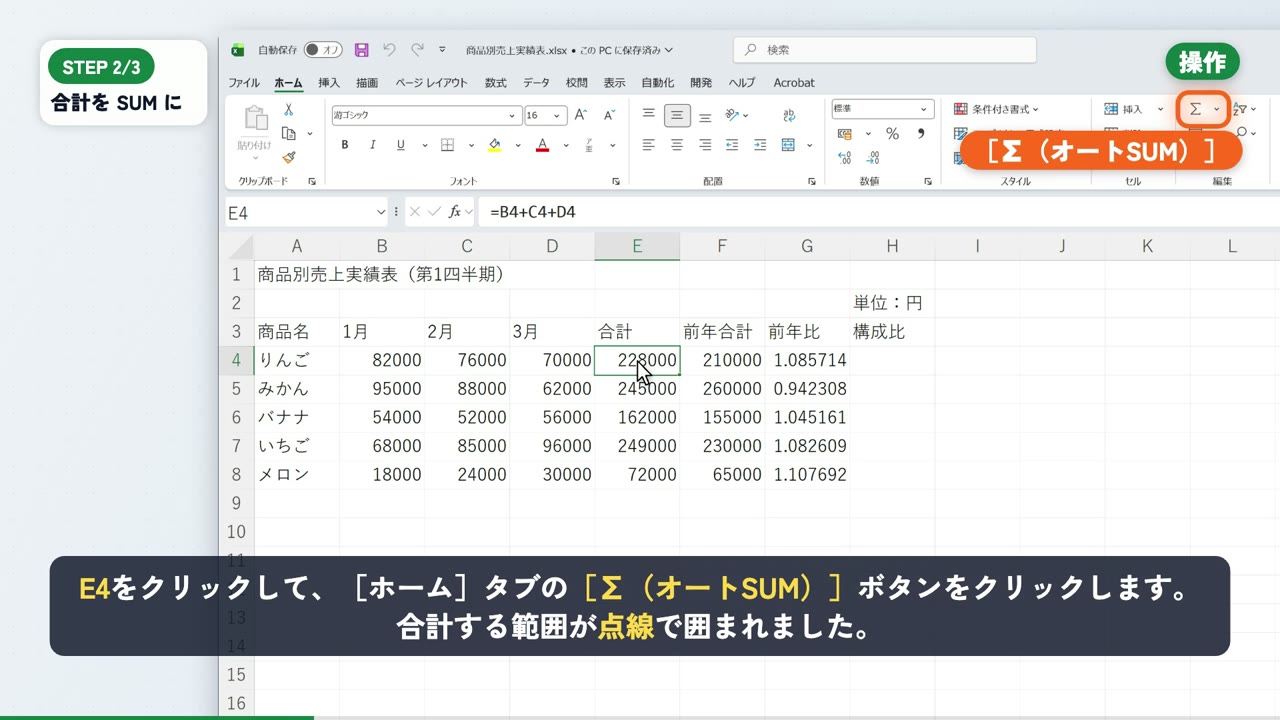Cut selection with the scissors icon
The height and width of the screenshot is (720, 1280).
(288, 109)
